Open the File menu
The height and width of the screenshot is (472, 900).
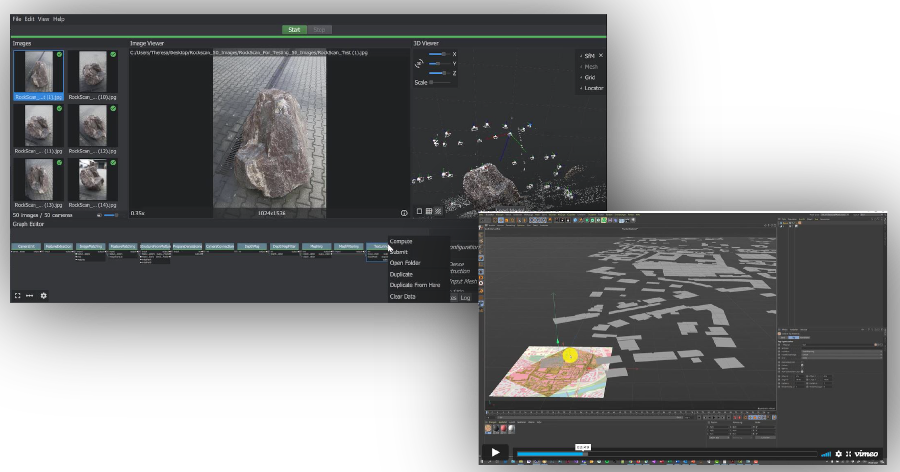(16, 19)
